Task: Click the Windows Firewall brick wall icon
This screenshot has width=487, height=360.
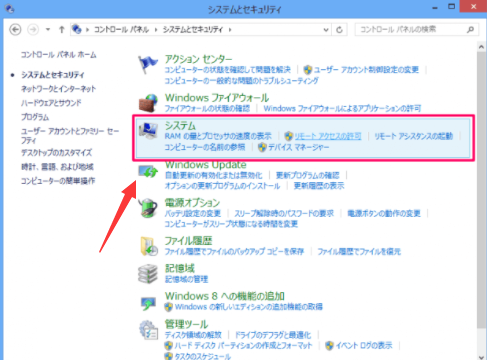Action: tap(148, 103)
